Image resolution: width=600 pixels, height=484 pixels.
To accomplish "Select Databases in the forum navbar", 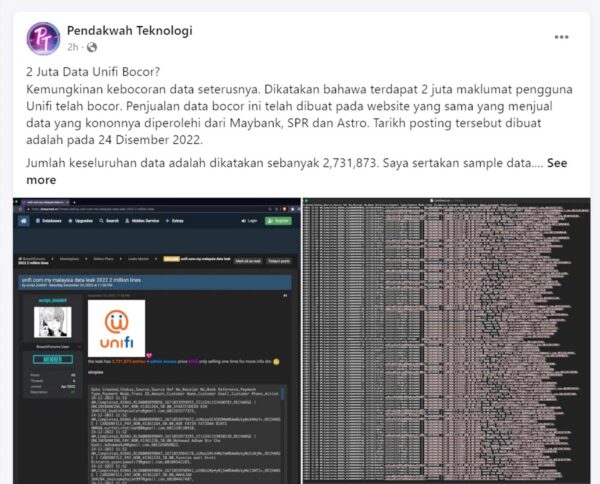I will coord(50,220).
